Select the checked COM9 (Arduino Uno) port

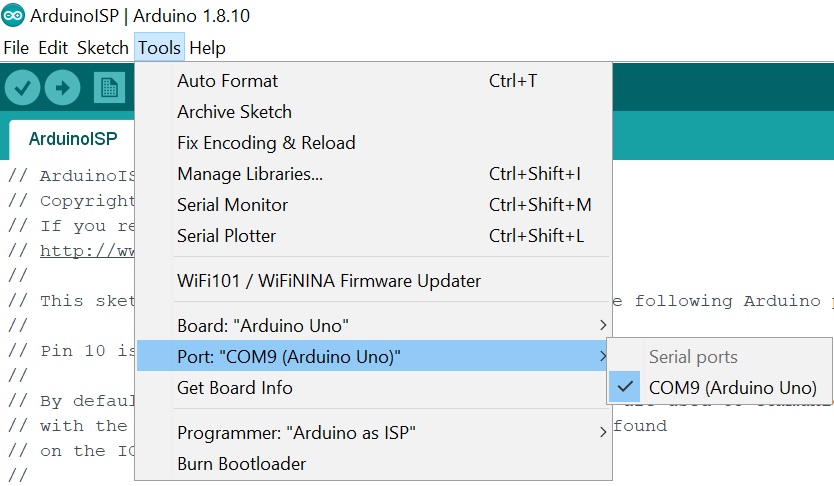coord(732,387)
